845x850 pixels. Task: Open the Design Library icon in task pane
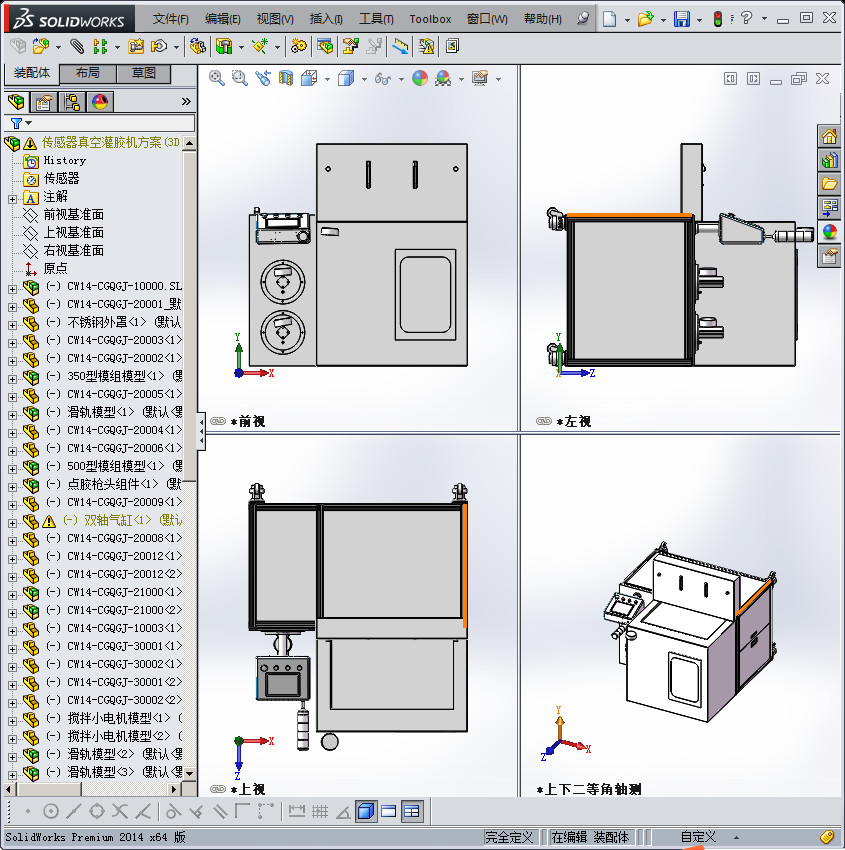click(829, 160)
